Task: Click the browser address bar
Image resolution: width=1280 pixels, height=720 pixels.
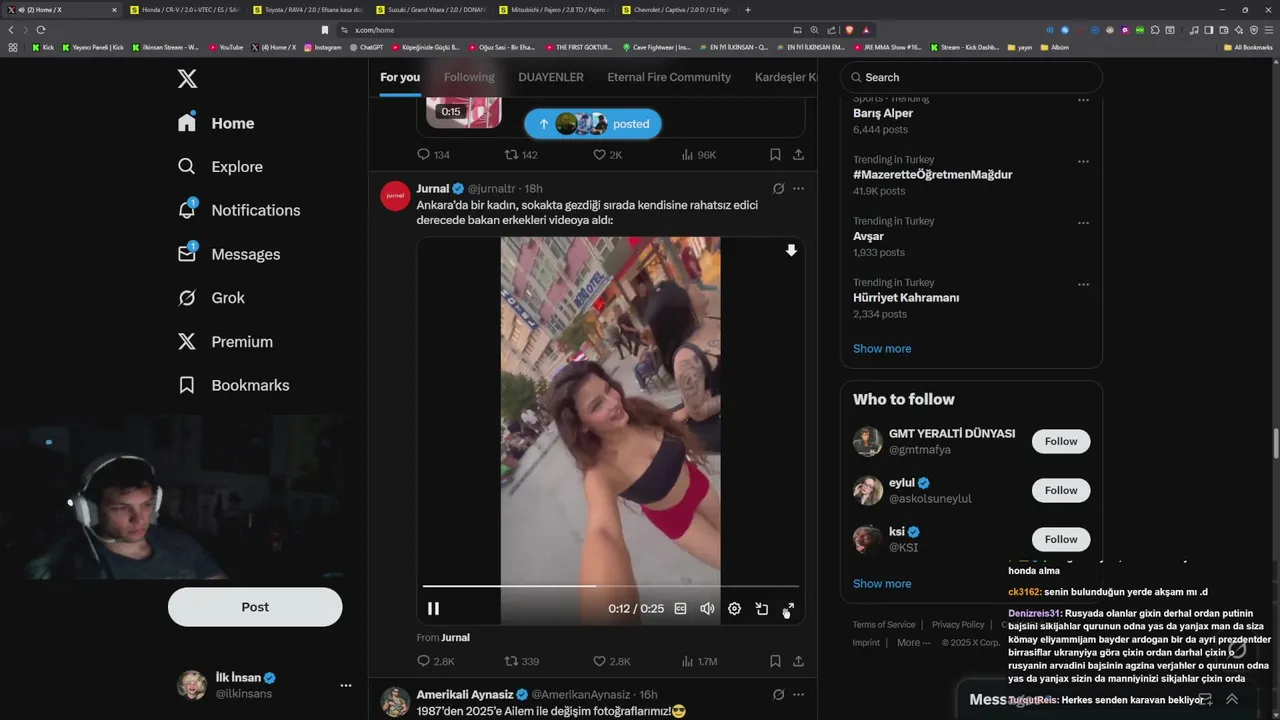Action: 570,30
